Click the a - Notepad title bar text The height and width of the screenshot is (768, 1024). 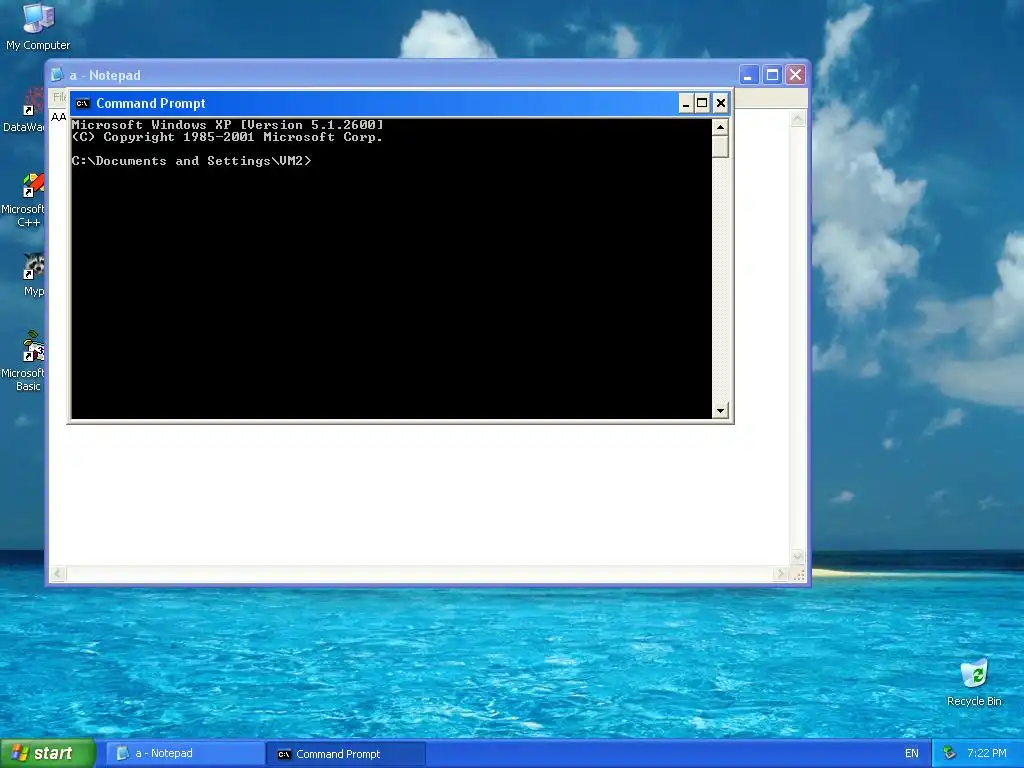click(105, 75)
